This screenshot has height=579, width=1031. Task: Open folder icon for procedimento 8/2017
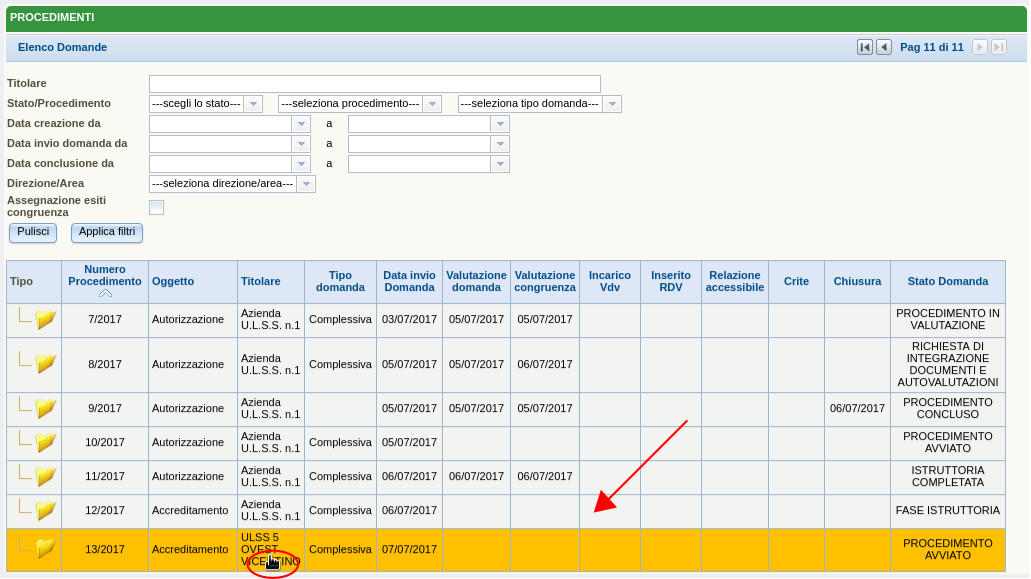click(45, 364)
